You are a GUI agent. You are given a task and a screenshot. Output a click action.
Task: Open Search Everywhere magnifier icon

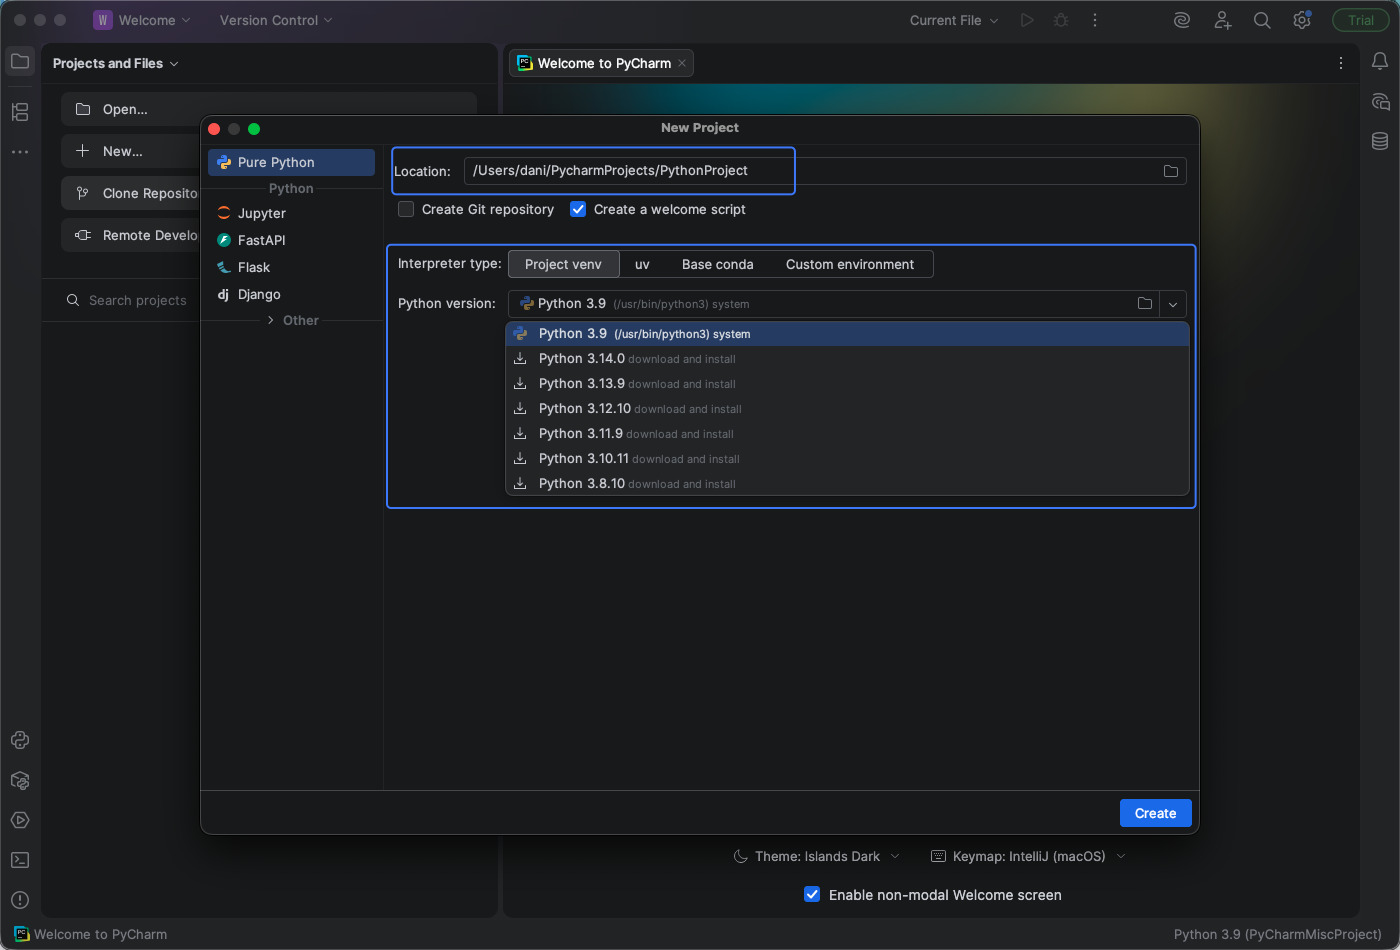coord(1262,20)
